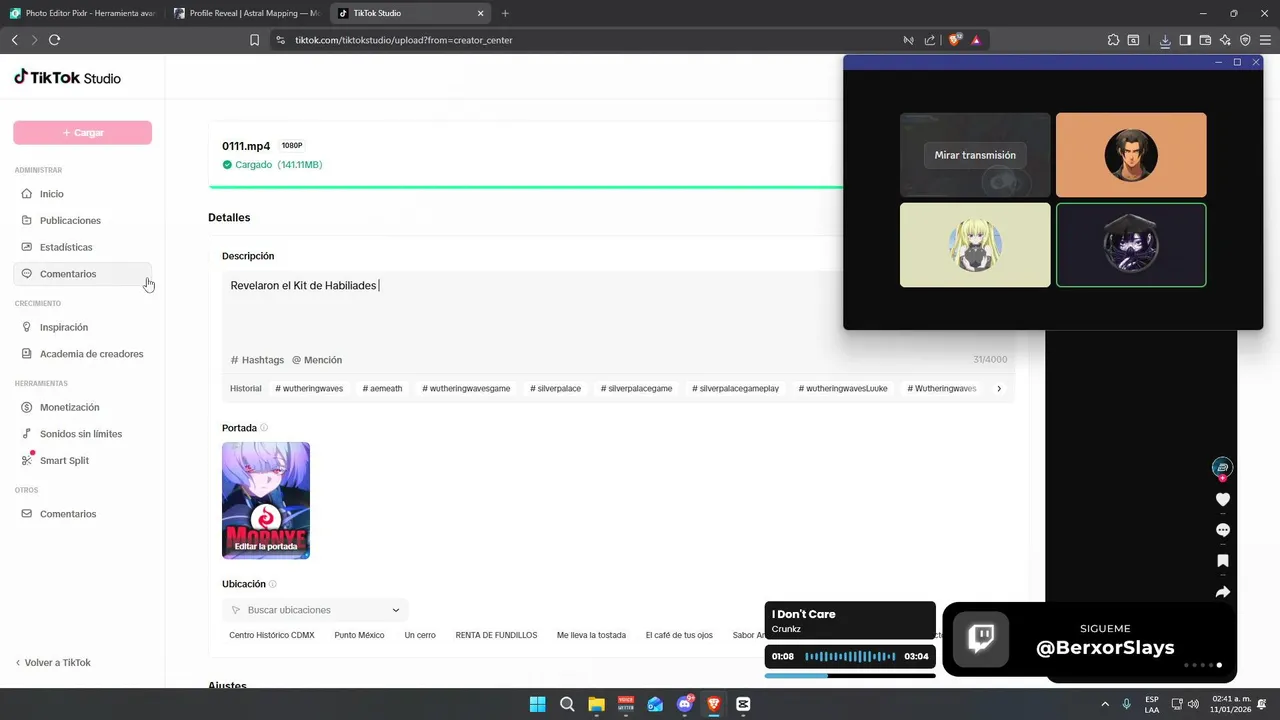Screen dimensions: 1280x720
Task: Click the Twitch icon on overlay
Action: coord(981,639)
